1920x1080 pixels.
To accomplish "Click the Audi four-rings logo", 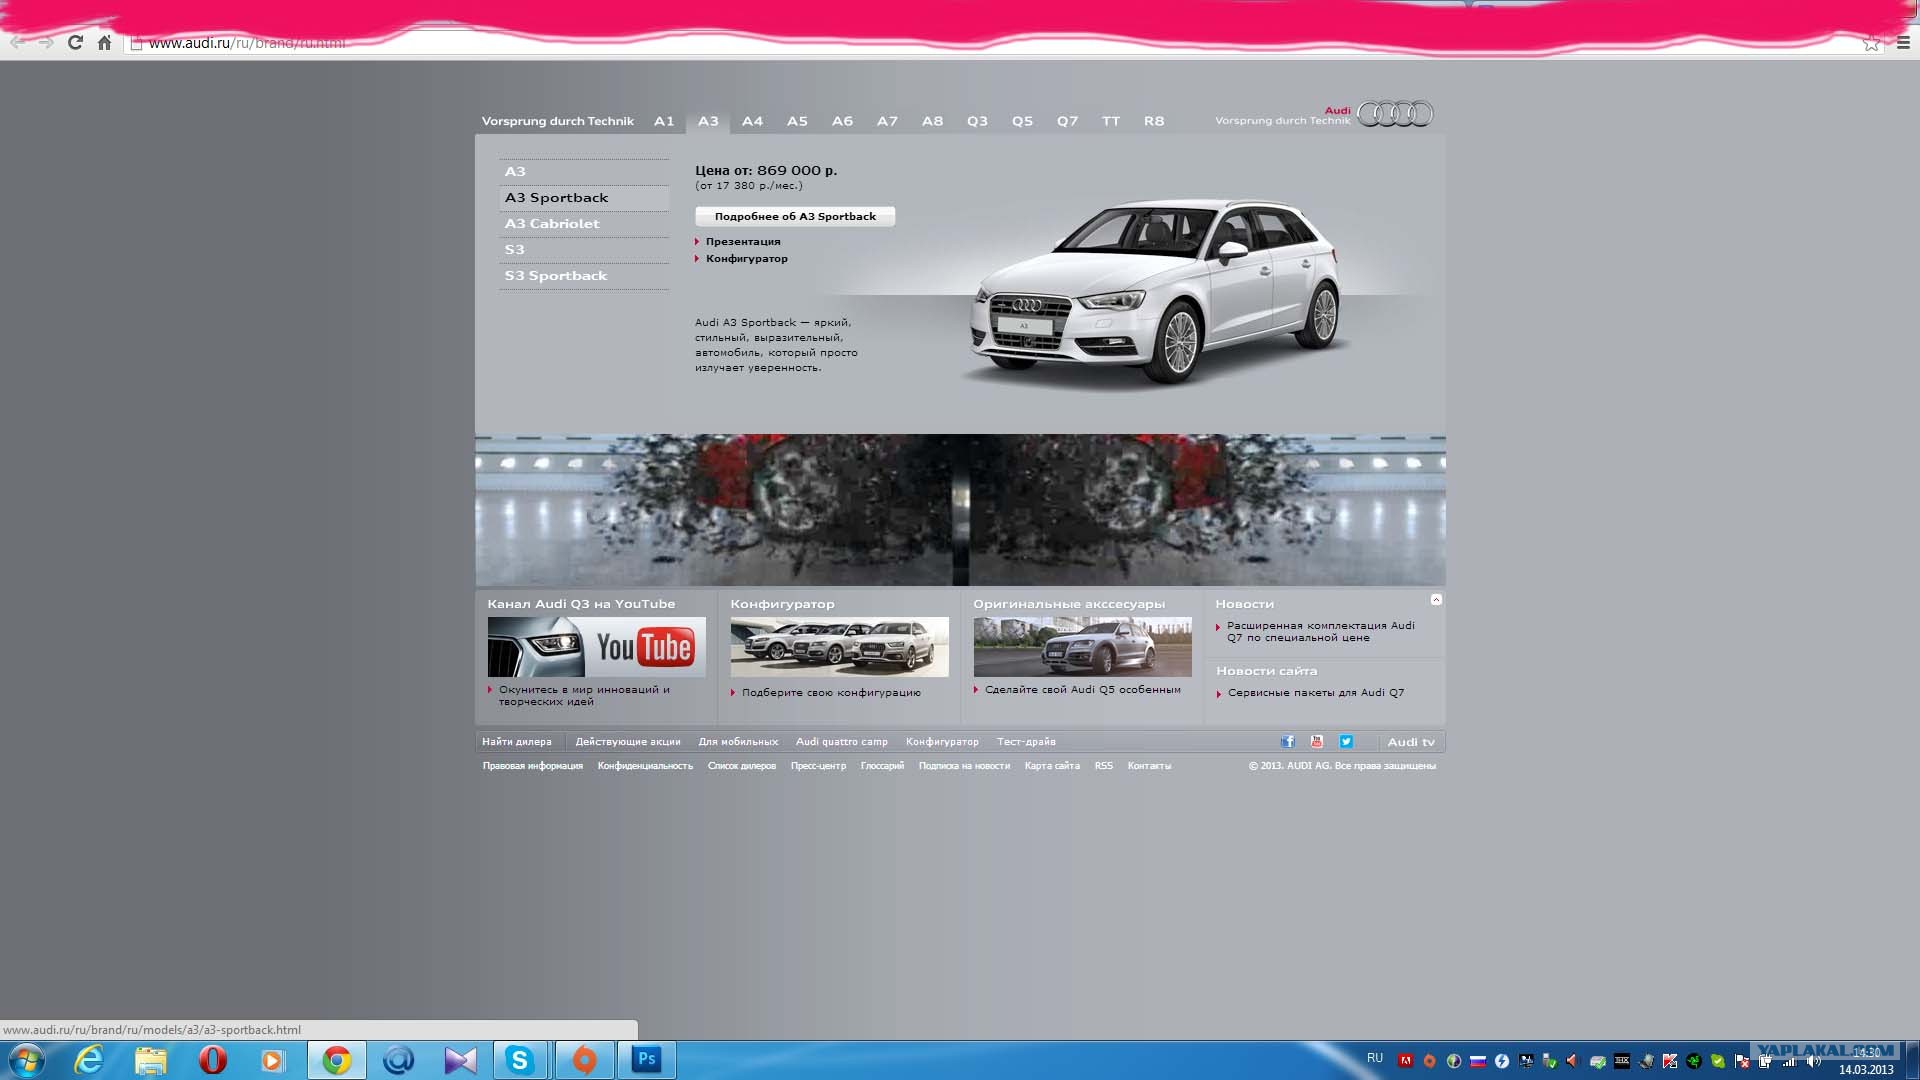I will click(1395, 114).
